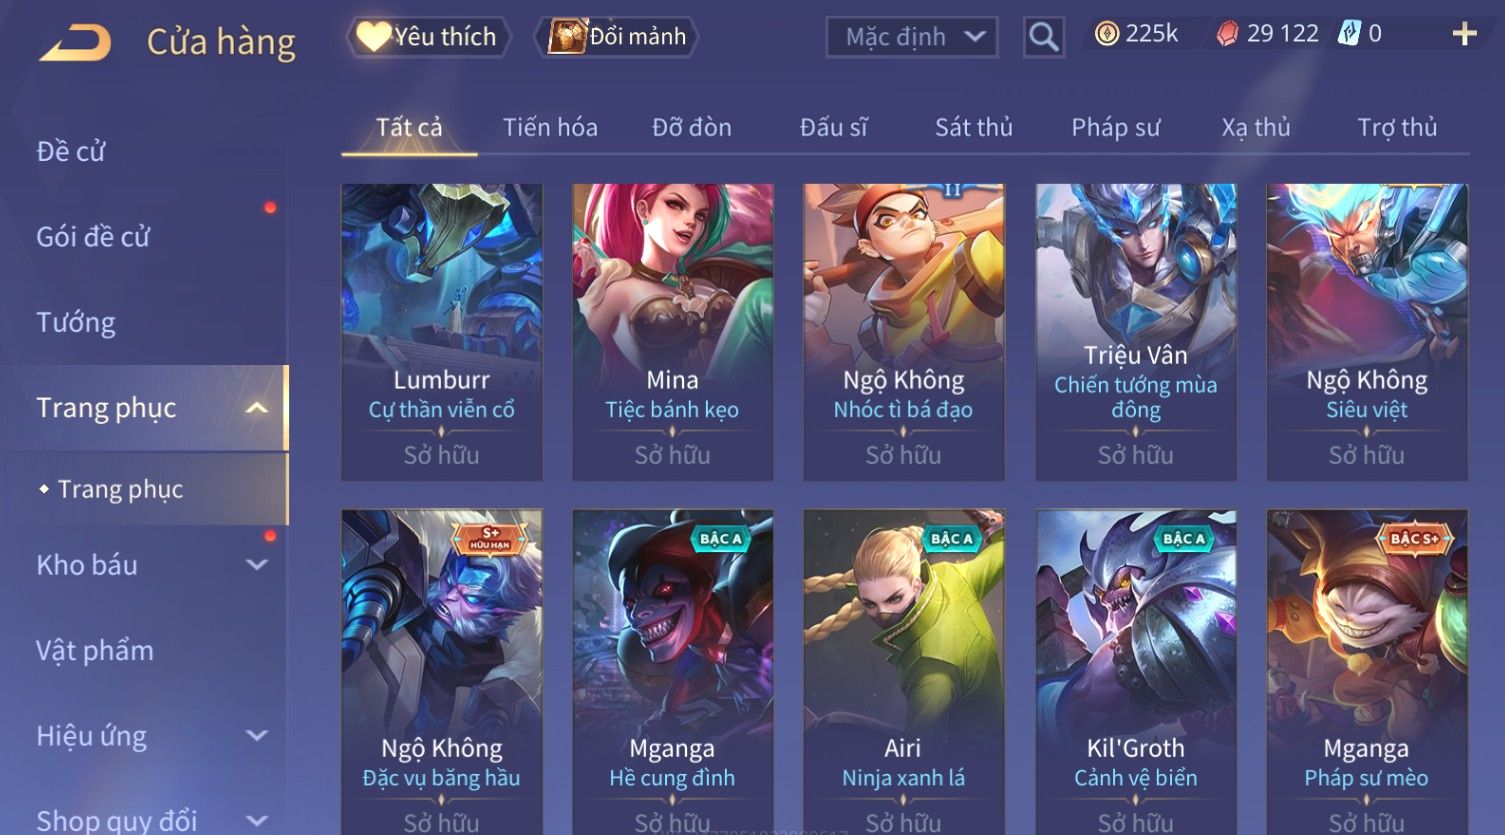Open Tướng in the sidebar
The width and height of the screenshot is (1505, 835).
(76, 322)
